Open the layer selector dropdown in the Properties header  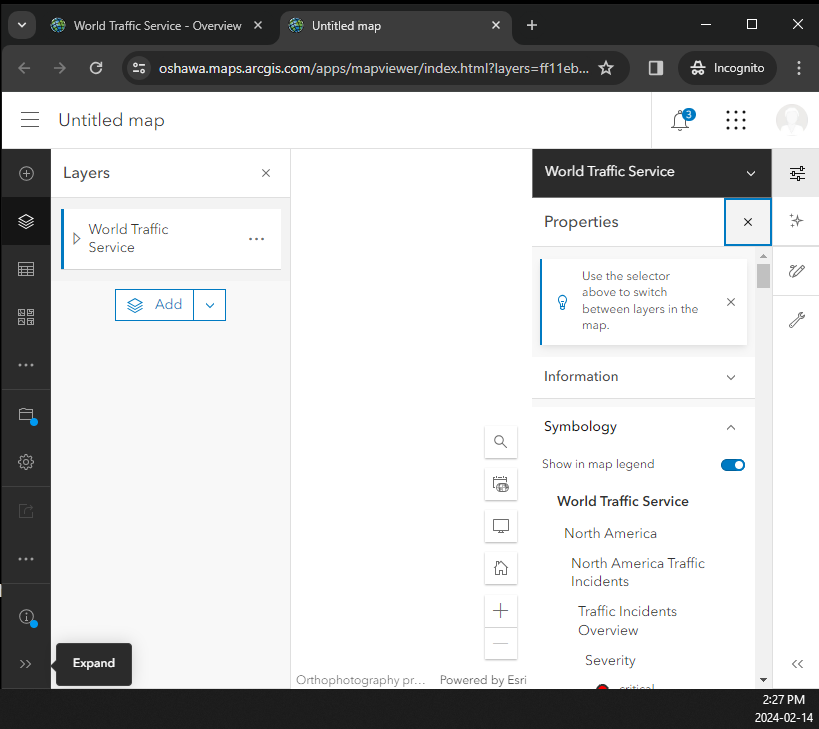(751, 172)
